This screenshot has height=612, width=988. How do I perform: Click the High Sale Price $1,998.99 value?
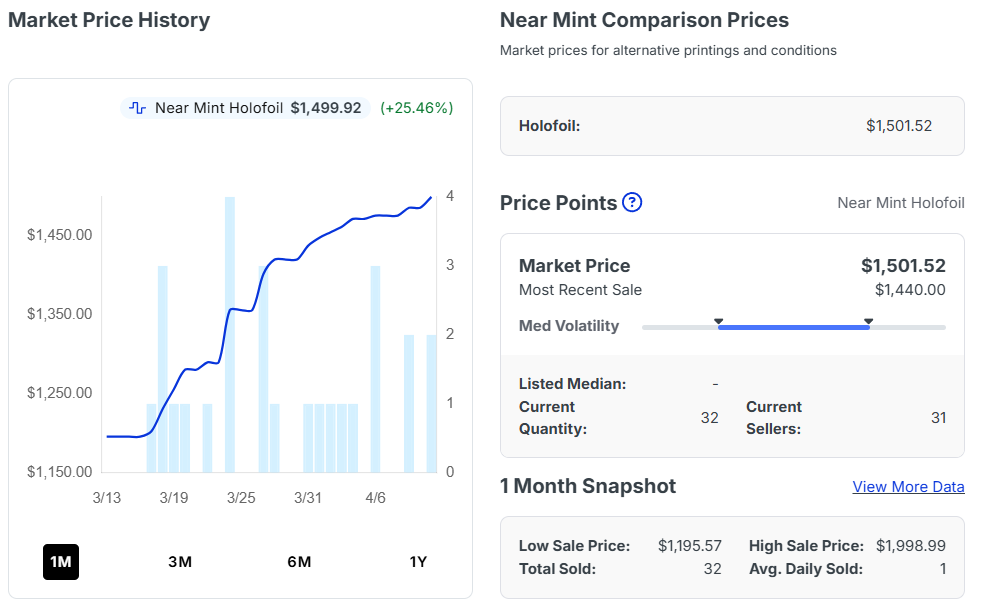point(910,546)
